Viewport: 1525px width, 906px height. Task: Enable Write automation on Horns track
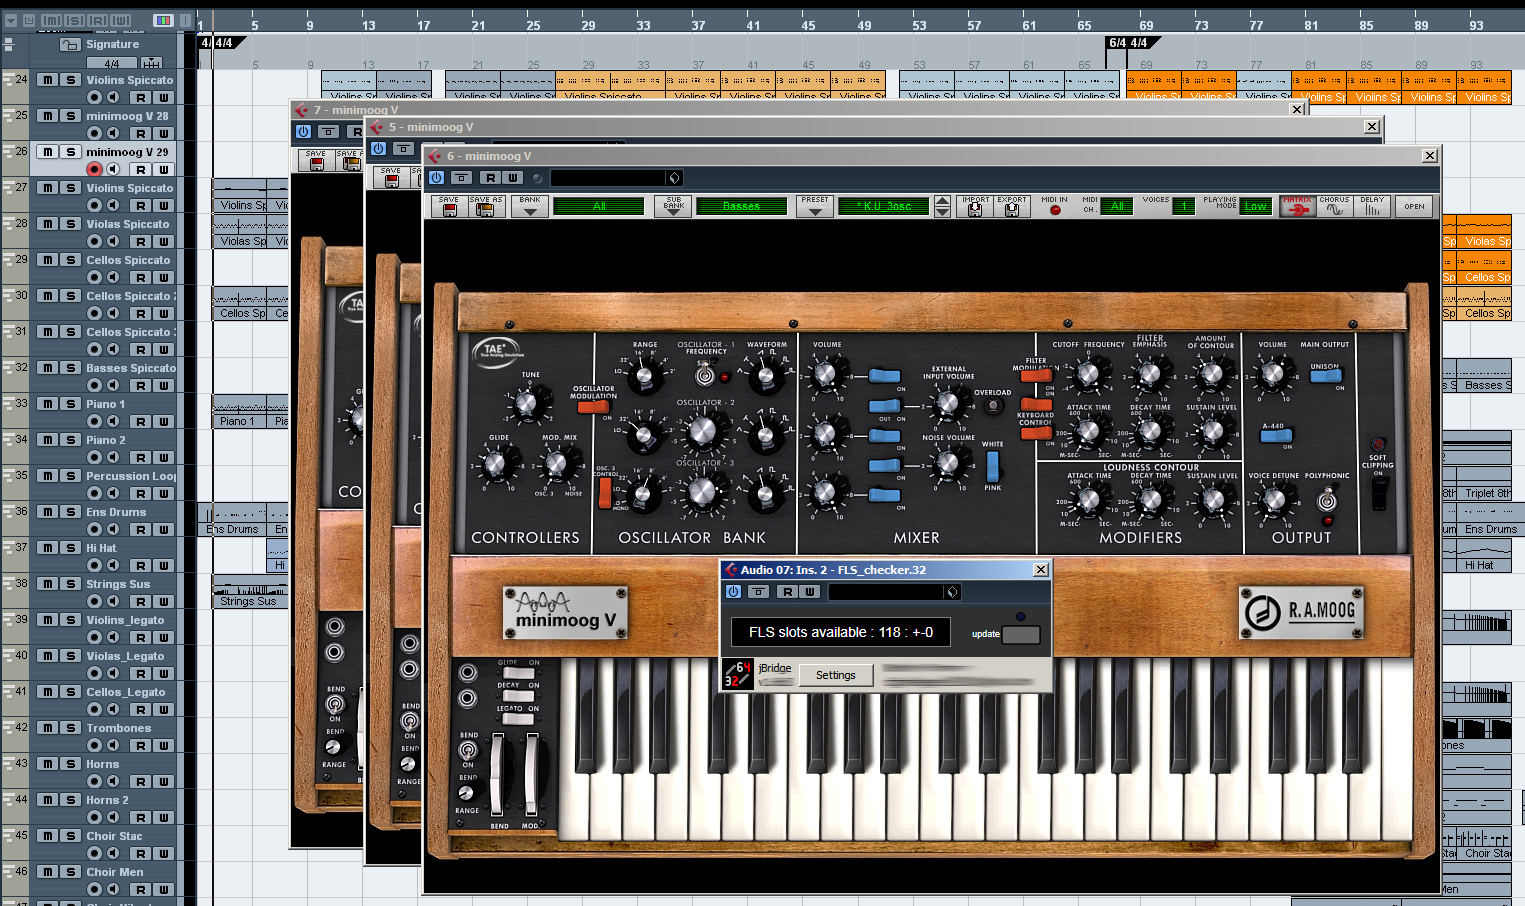(x=164, y=782)
